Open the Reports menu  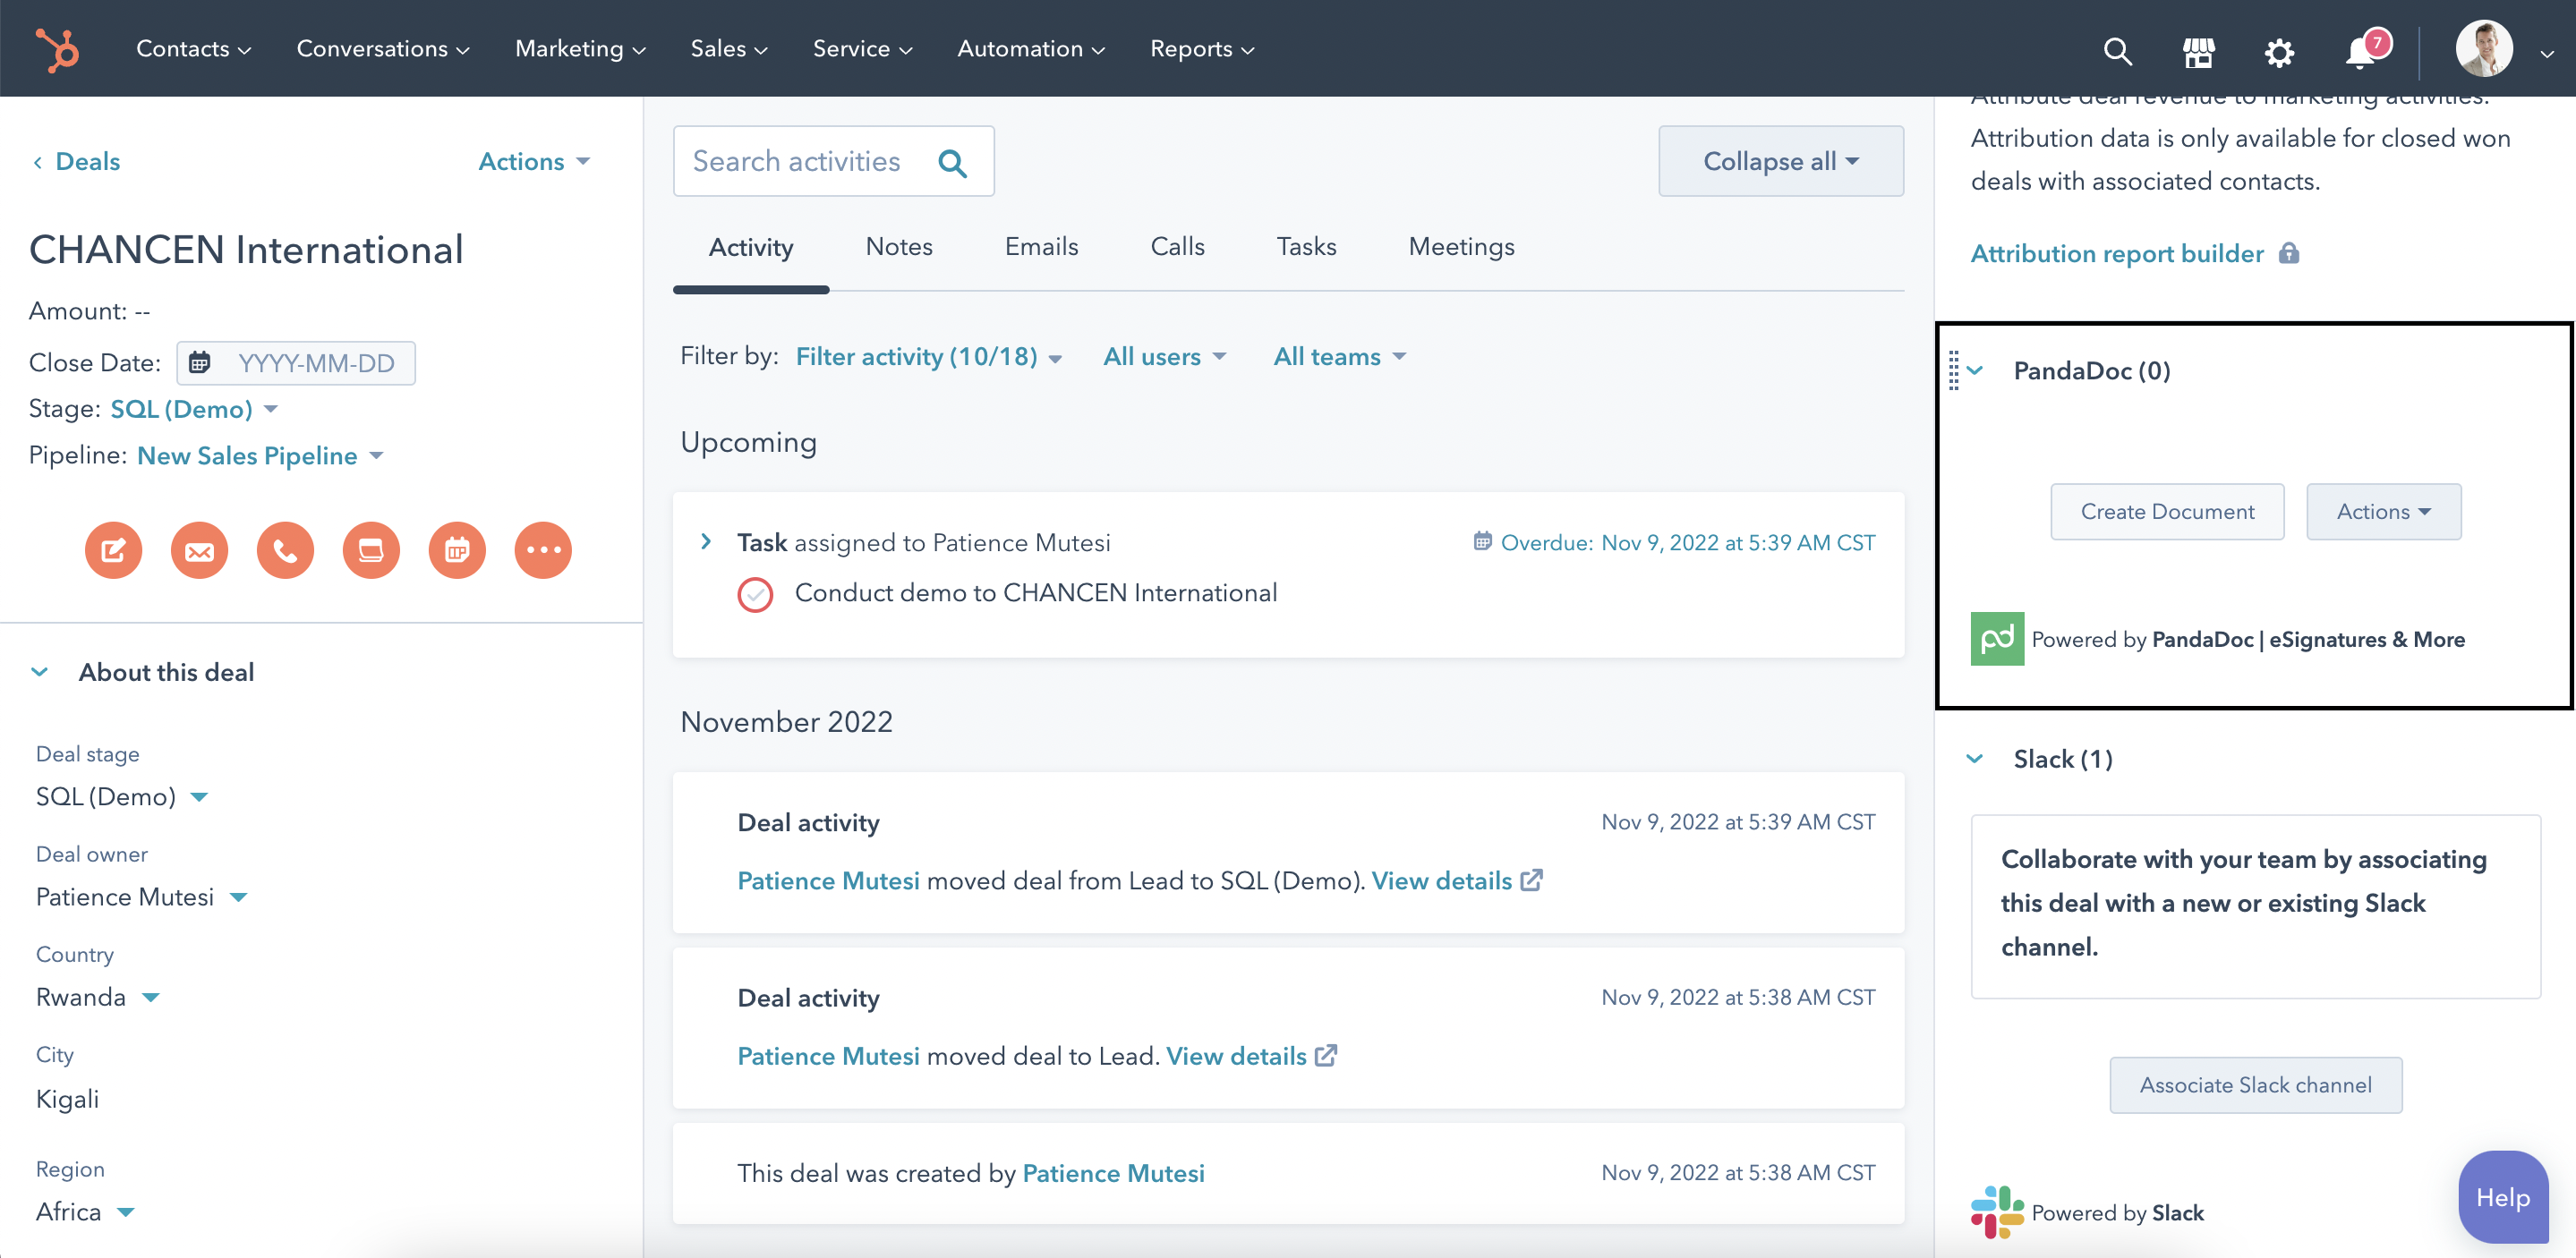point(1202,49)
